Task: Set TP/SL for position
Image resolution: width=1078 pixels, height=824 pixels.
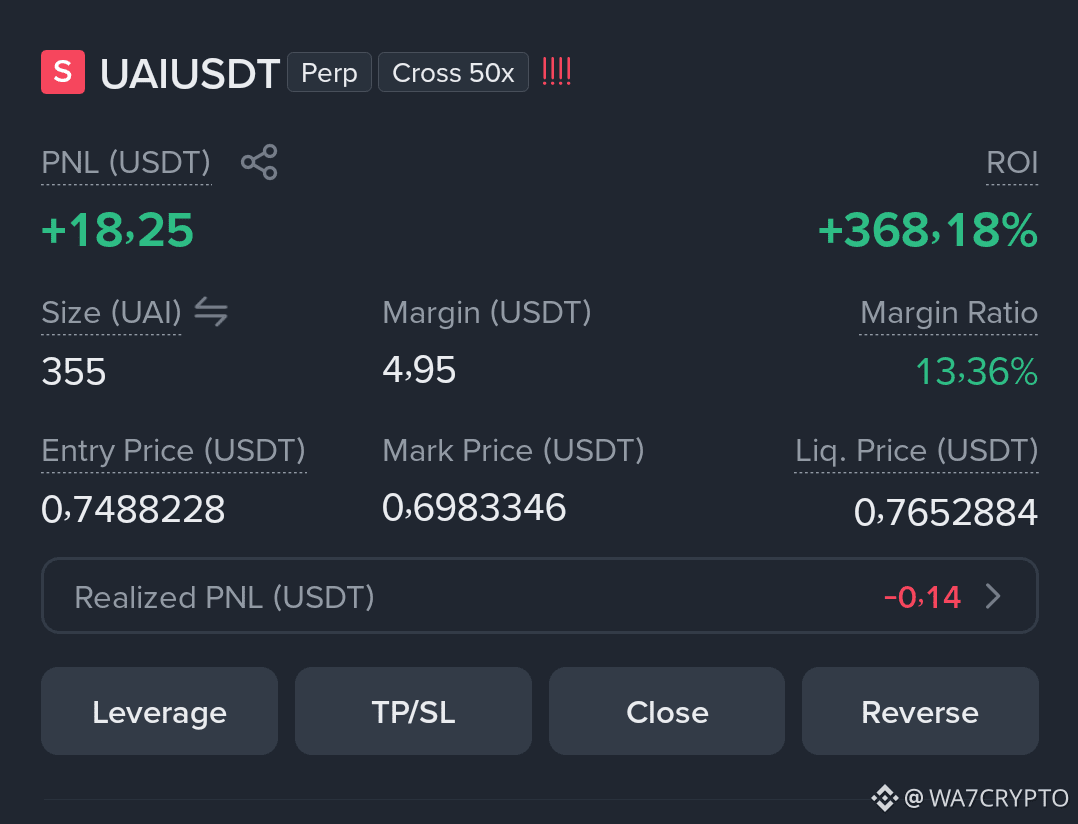Action: (x=413, y=711)
